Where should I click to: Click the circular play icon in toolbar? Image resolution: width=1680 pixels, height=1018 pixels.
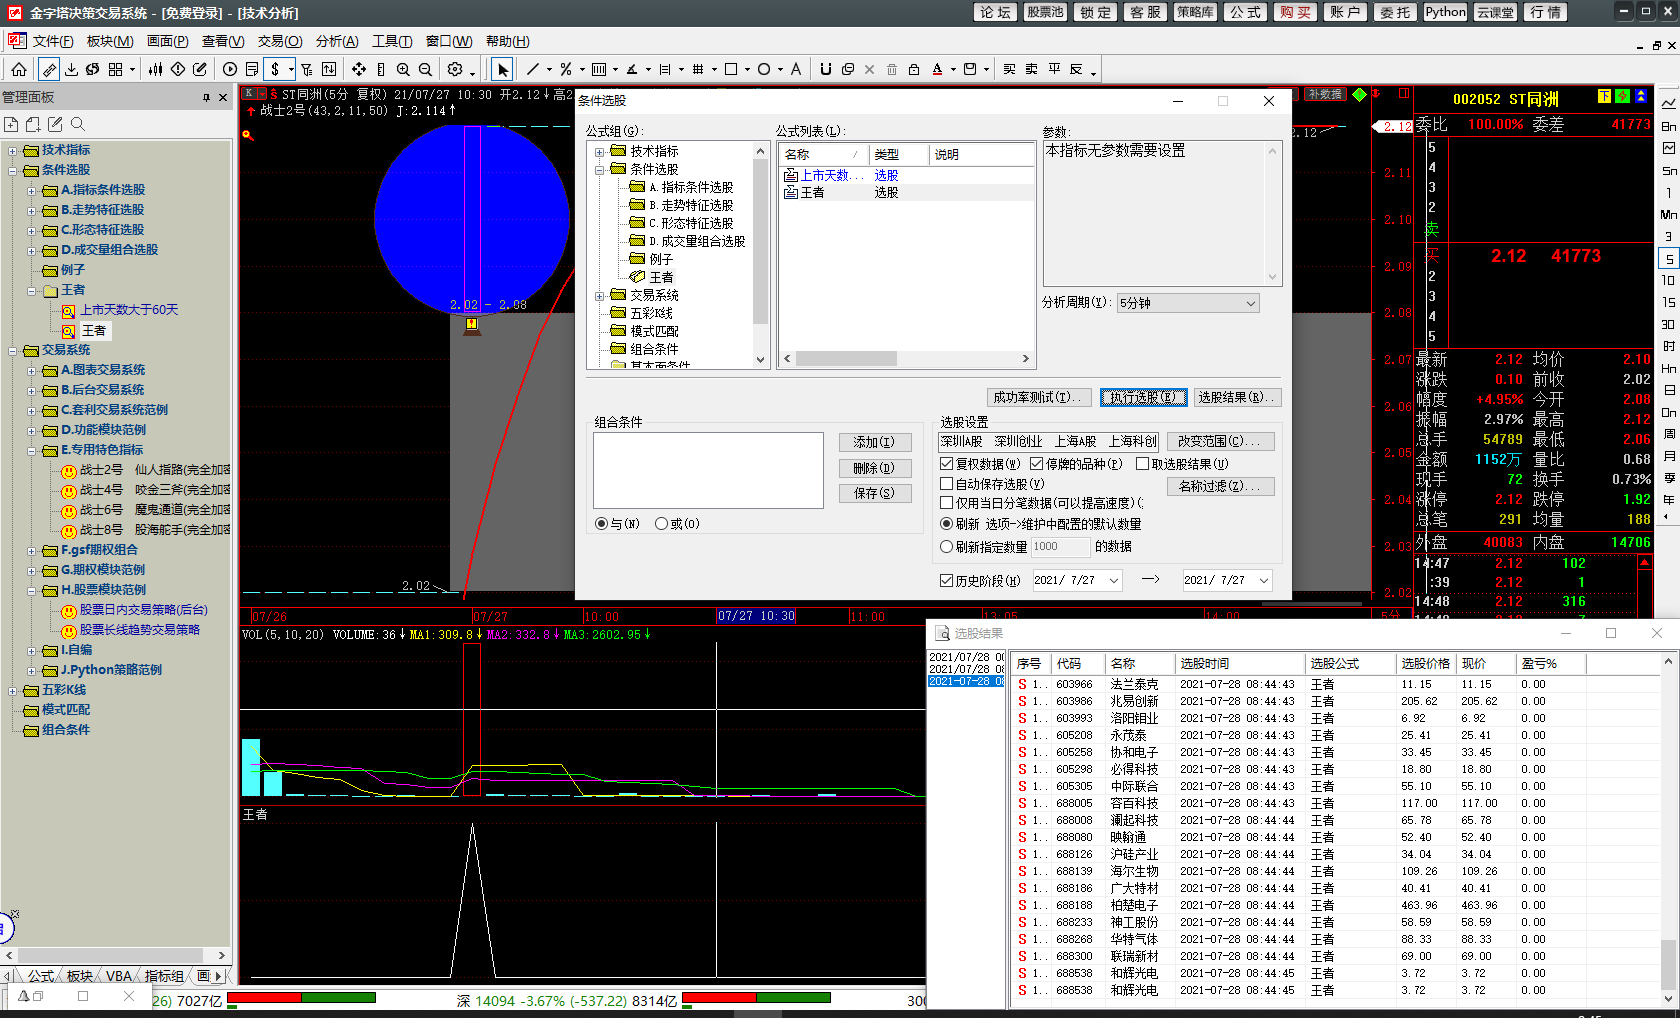pyautogui.click(x=230, y=69)
